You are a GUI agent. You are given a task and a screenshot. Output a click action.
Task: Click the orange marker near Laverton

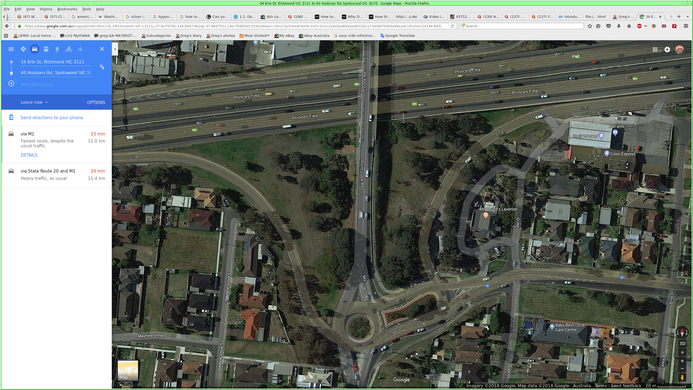coord(486,215)
